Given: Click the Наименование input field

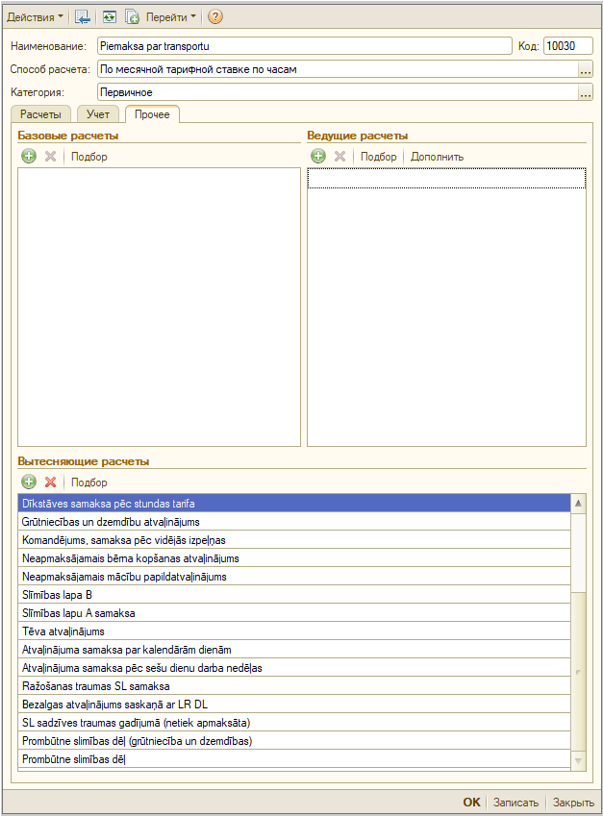Looking at the screenshot, I should click(304, 46).
